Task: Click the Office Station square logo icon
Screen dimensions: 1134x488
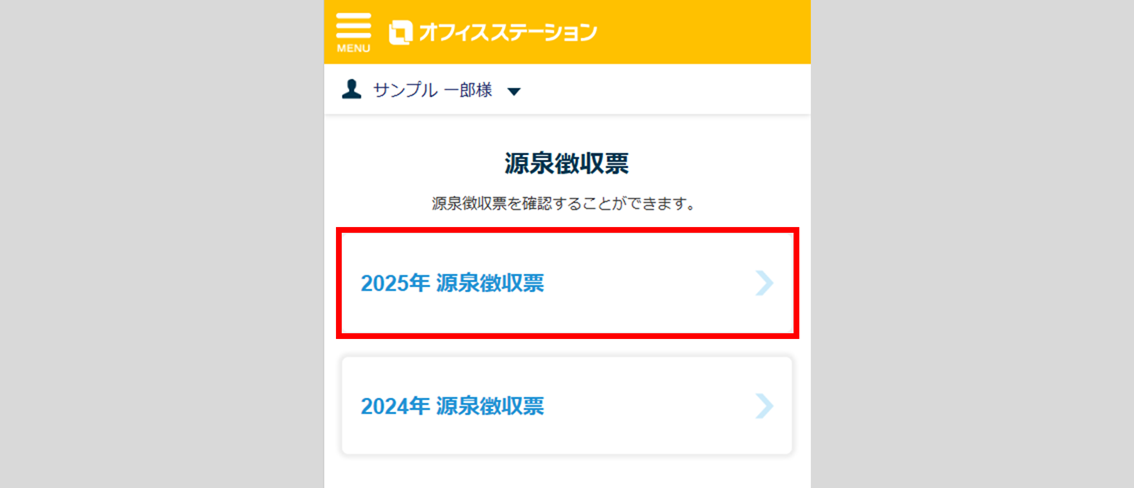Action: (400, 33)
